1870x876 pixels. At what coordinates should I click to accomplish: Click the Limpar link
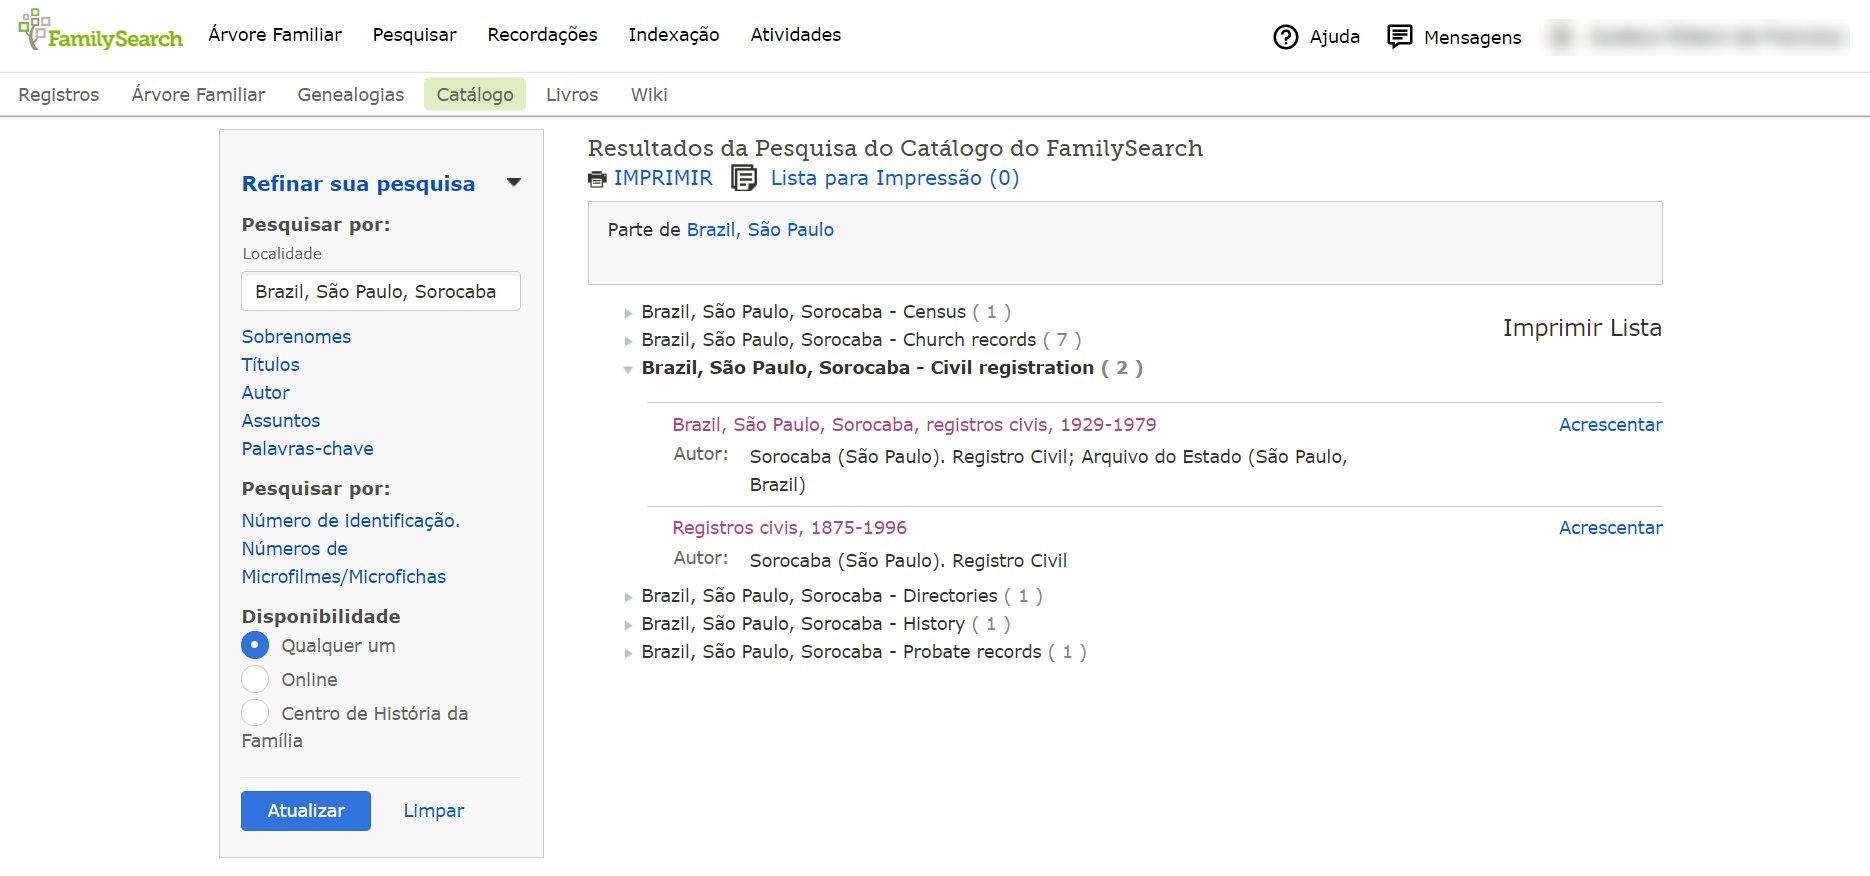(434, 811)
